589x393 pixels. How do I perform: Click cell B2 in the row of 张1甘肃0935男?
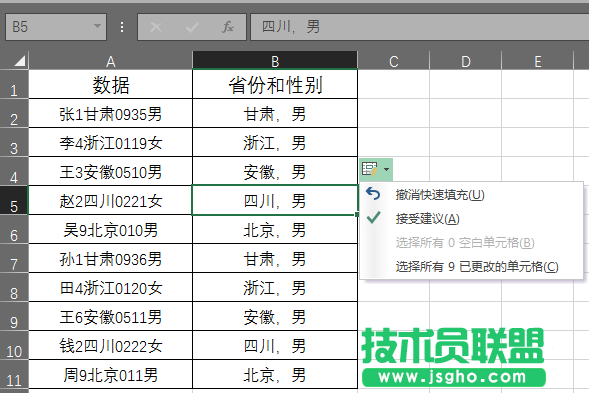(275, 114)
